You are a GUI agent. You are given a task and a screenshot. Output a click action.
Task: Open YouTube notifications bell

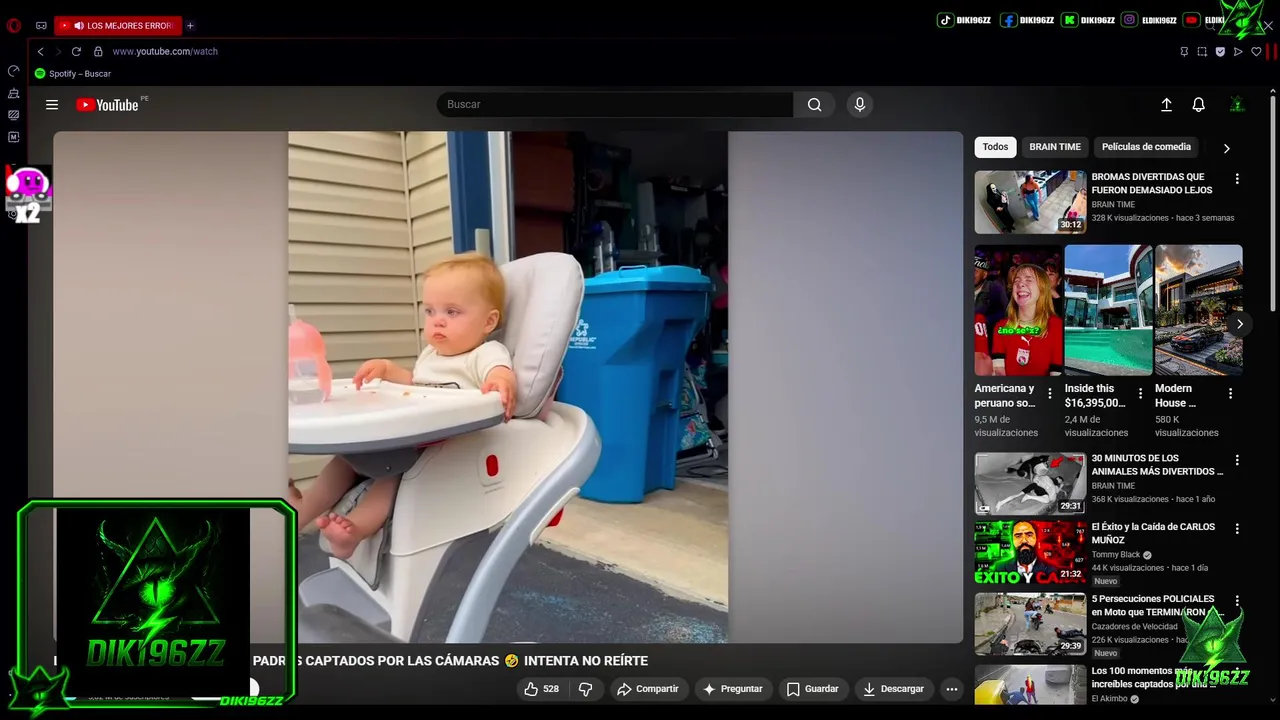pyautogui.click(x=1198, y=105)
